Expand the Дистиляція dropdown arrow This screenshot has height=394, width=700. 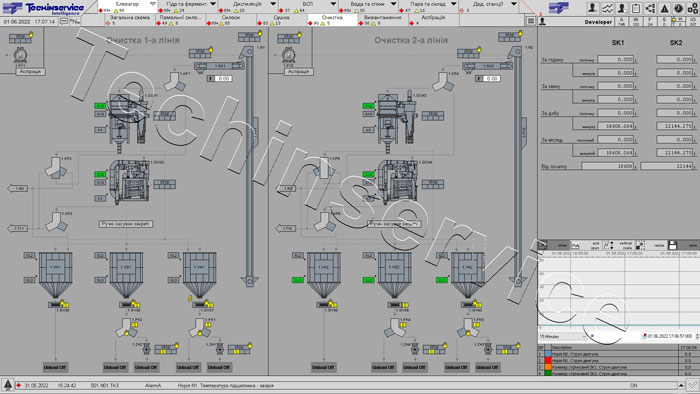coord(273,4)
